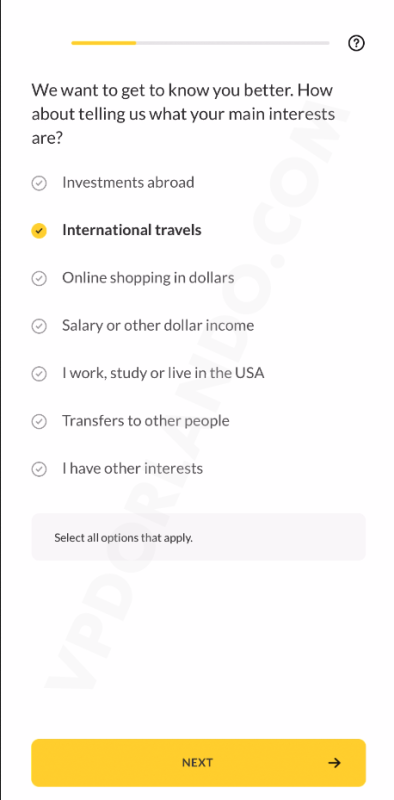
Task: Tick the circle for I have other interests
Action: tap(39, 469)
